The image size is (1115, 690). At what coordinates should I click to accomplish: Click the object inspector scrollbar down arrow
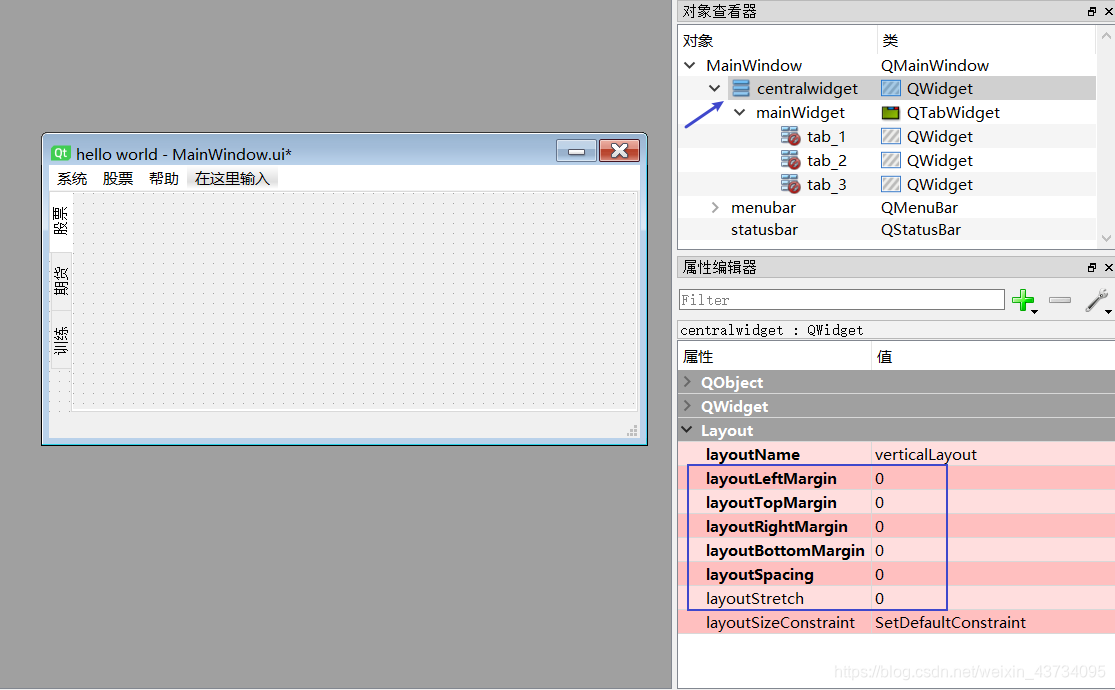click(1106, 238)
